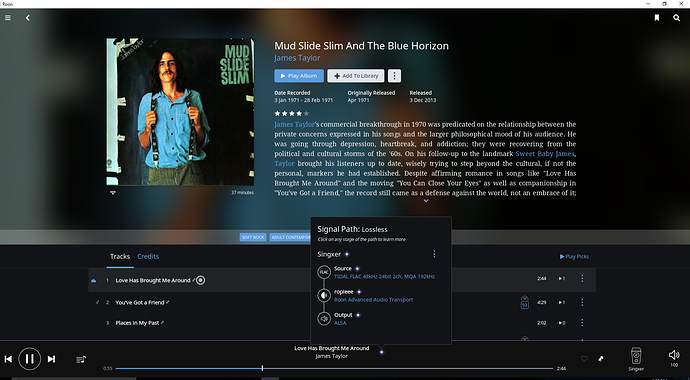Click the thumbs-up icon on track 1 row

pyautogui.click(x=93, y=281)
